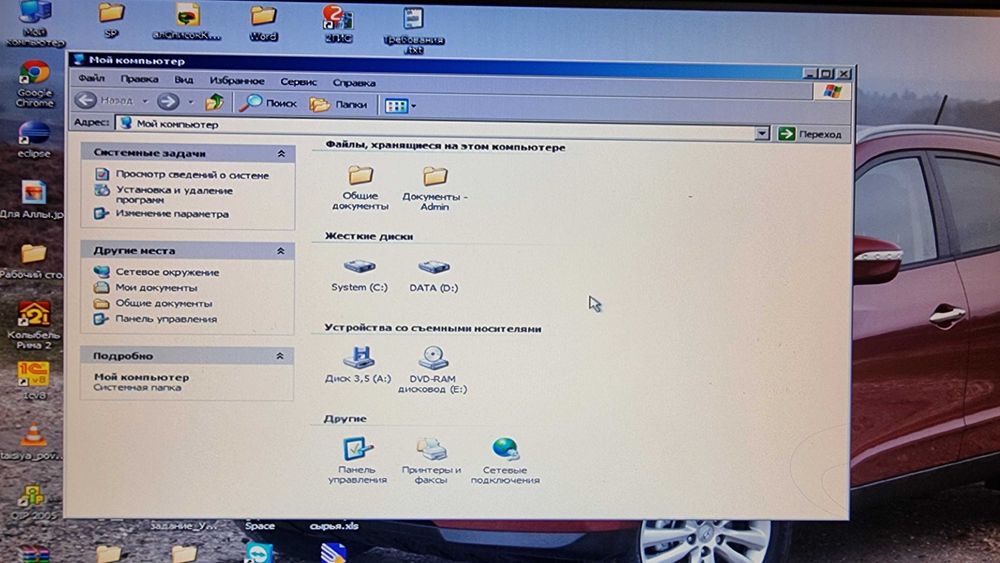The width and height of the screenshot is (1000, 563).
Task: Select the VLC cone desktop icon
Action: 32,441
